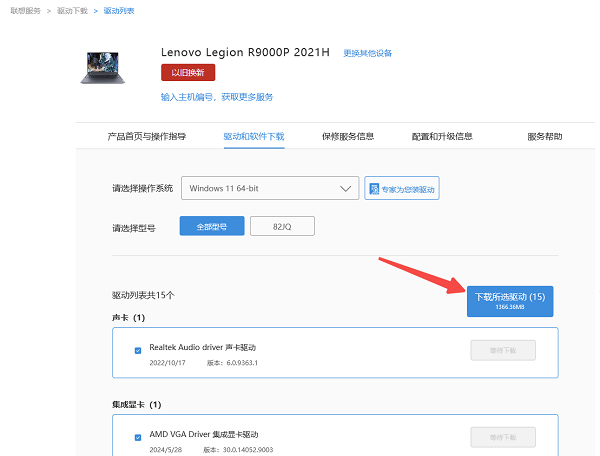Click 下载所选驱动 (15) button

coord(510,301)
